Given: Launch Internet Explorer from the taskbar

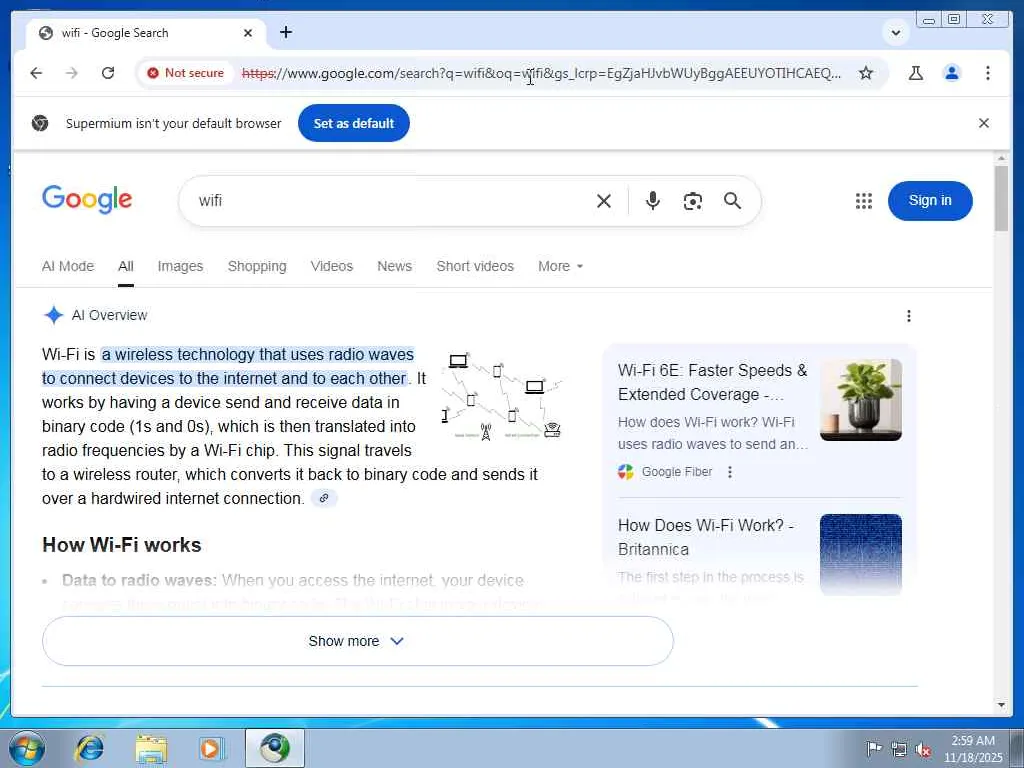Looking at the screenshot, I should click(x=89, y=748).
